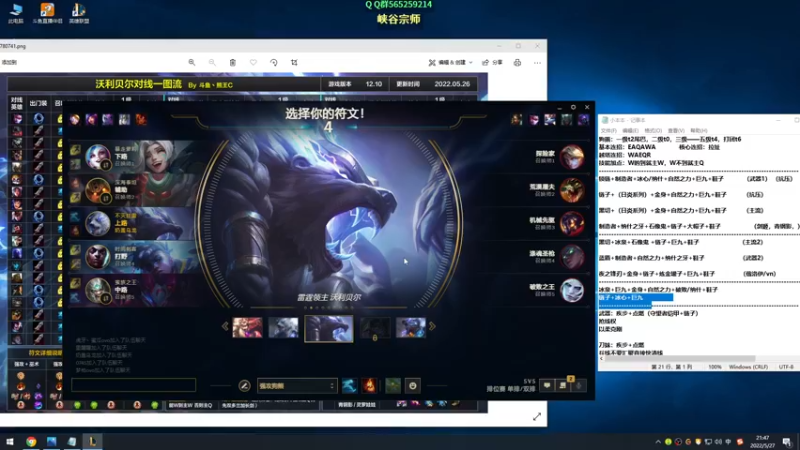Click the greyed-out voice icon in League client
This screenshot has width=800, height=450.
point(579,385)
